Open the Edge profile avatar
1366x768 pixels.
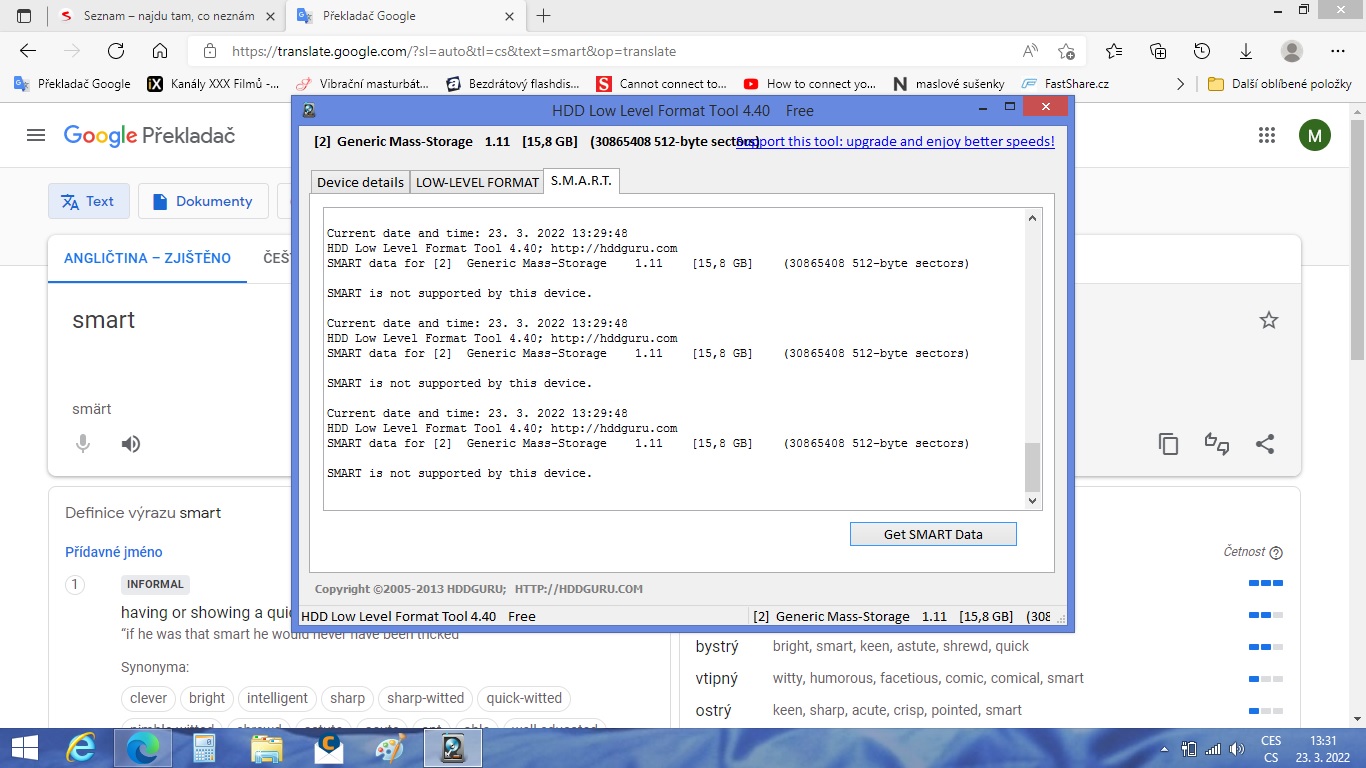click(x=1292, y=51)
